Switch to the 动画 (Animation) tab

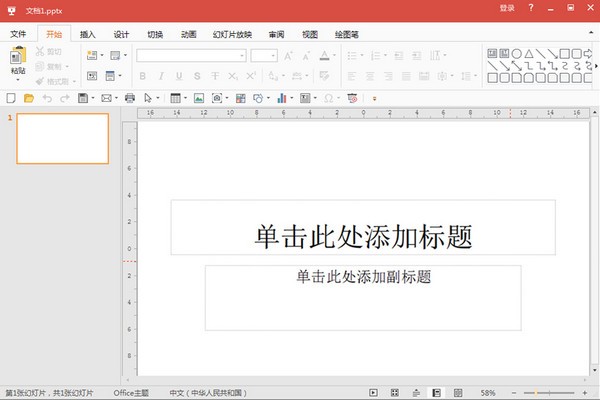pos(188,33)
